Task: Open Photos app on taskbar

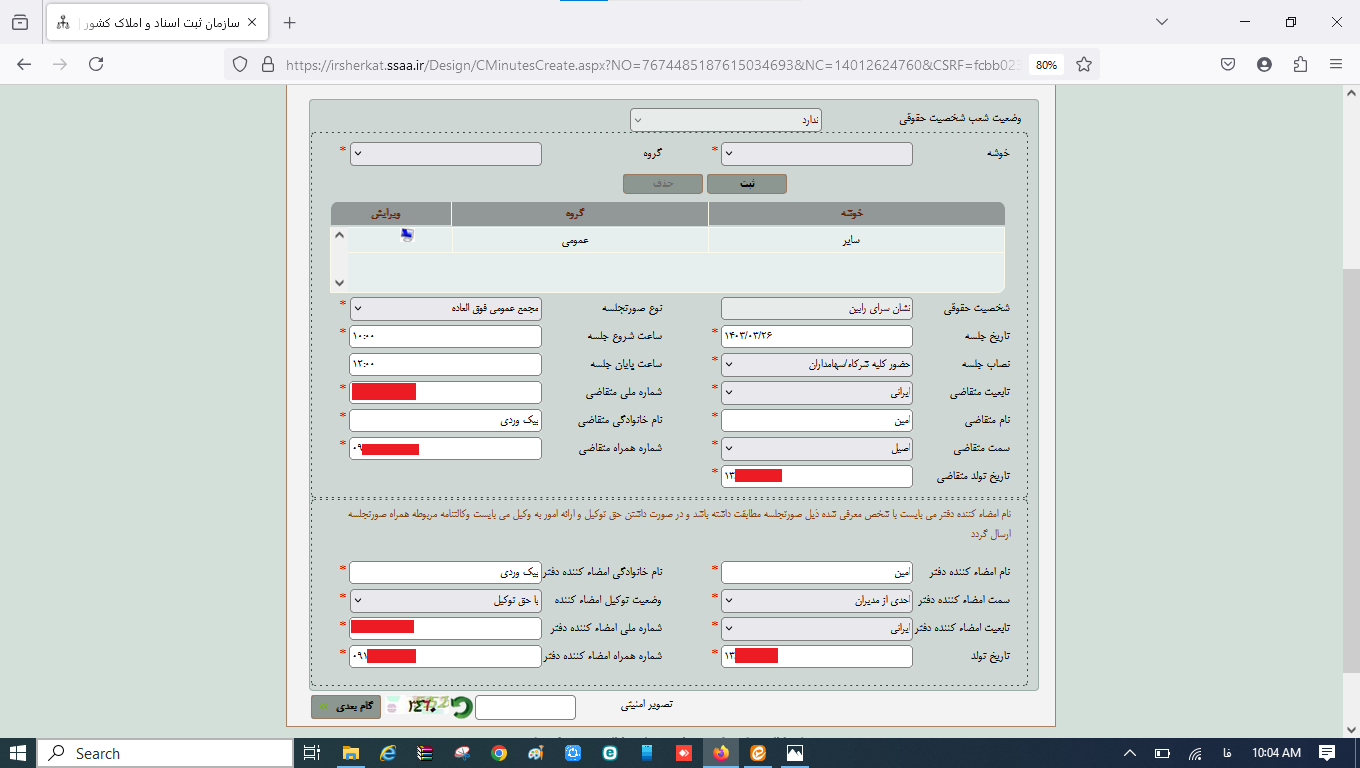Action: [795, 753]
